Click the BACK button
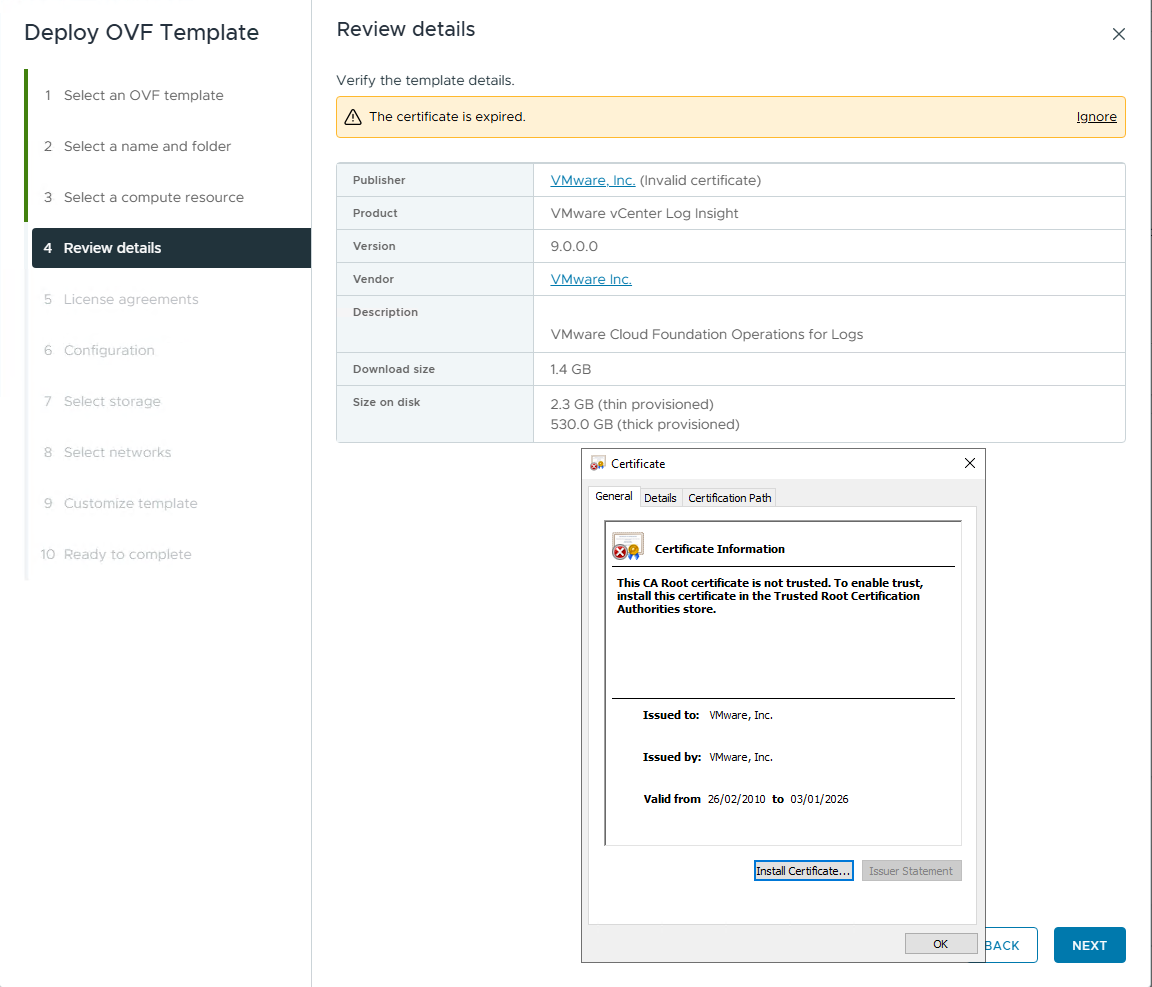Viewport: 1152px width, 987px height. (x=1008, y=945)
